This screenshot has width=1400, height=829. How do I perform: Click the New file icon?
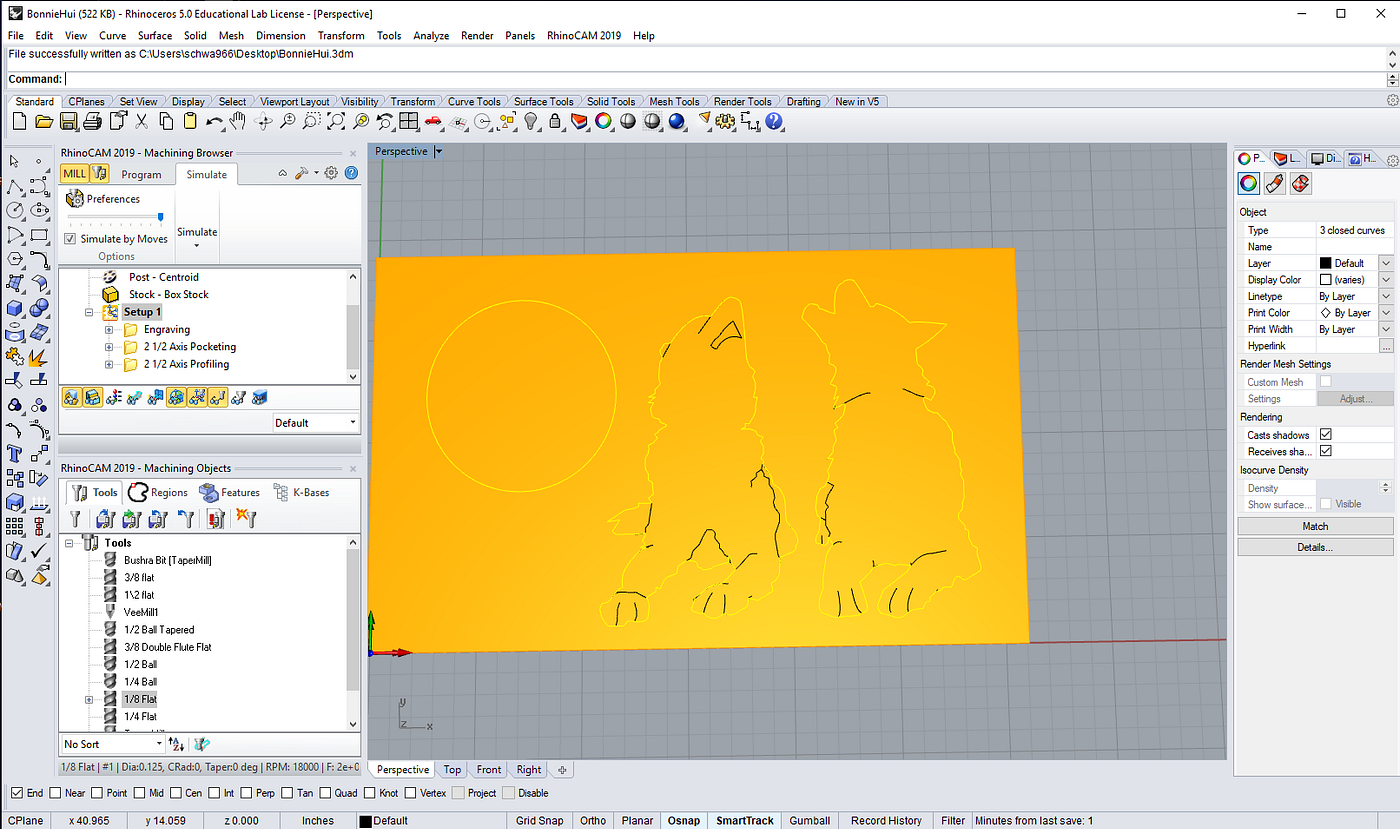pos(19,121)
